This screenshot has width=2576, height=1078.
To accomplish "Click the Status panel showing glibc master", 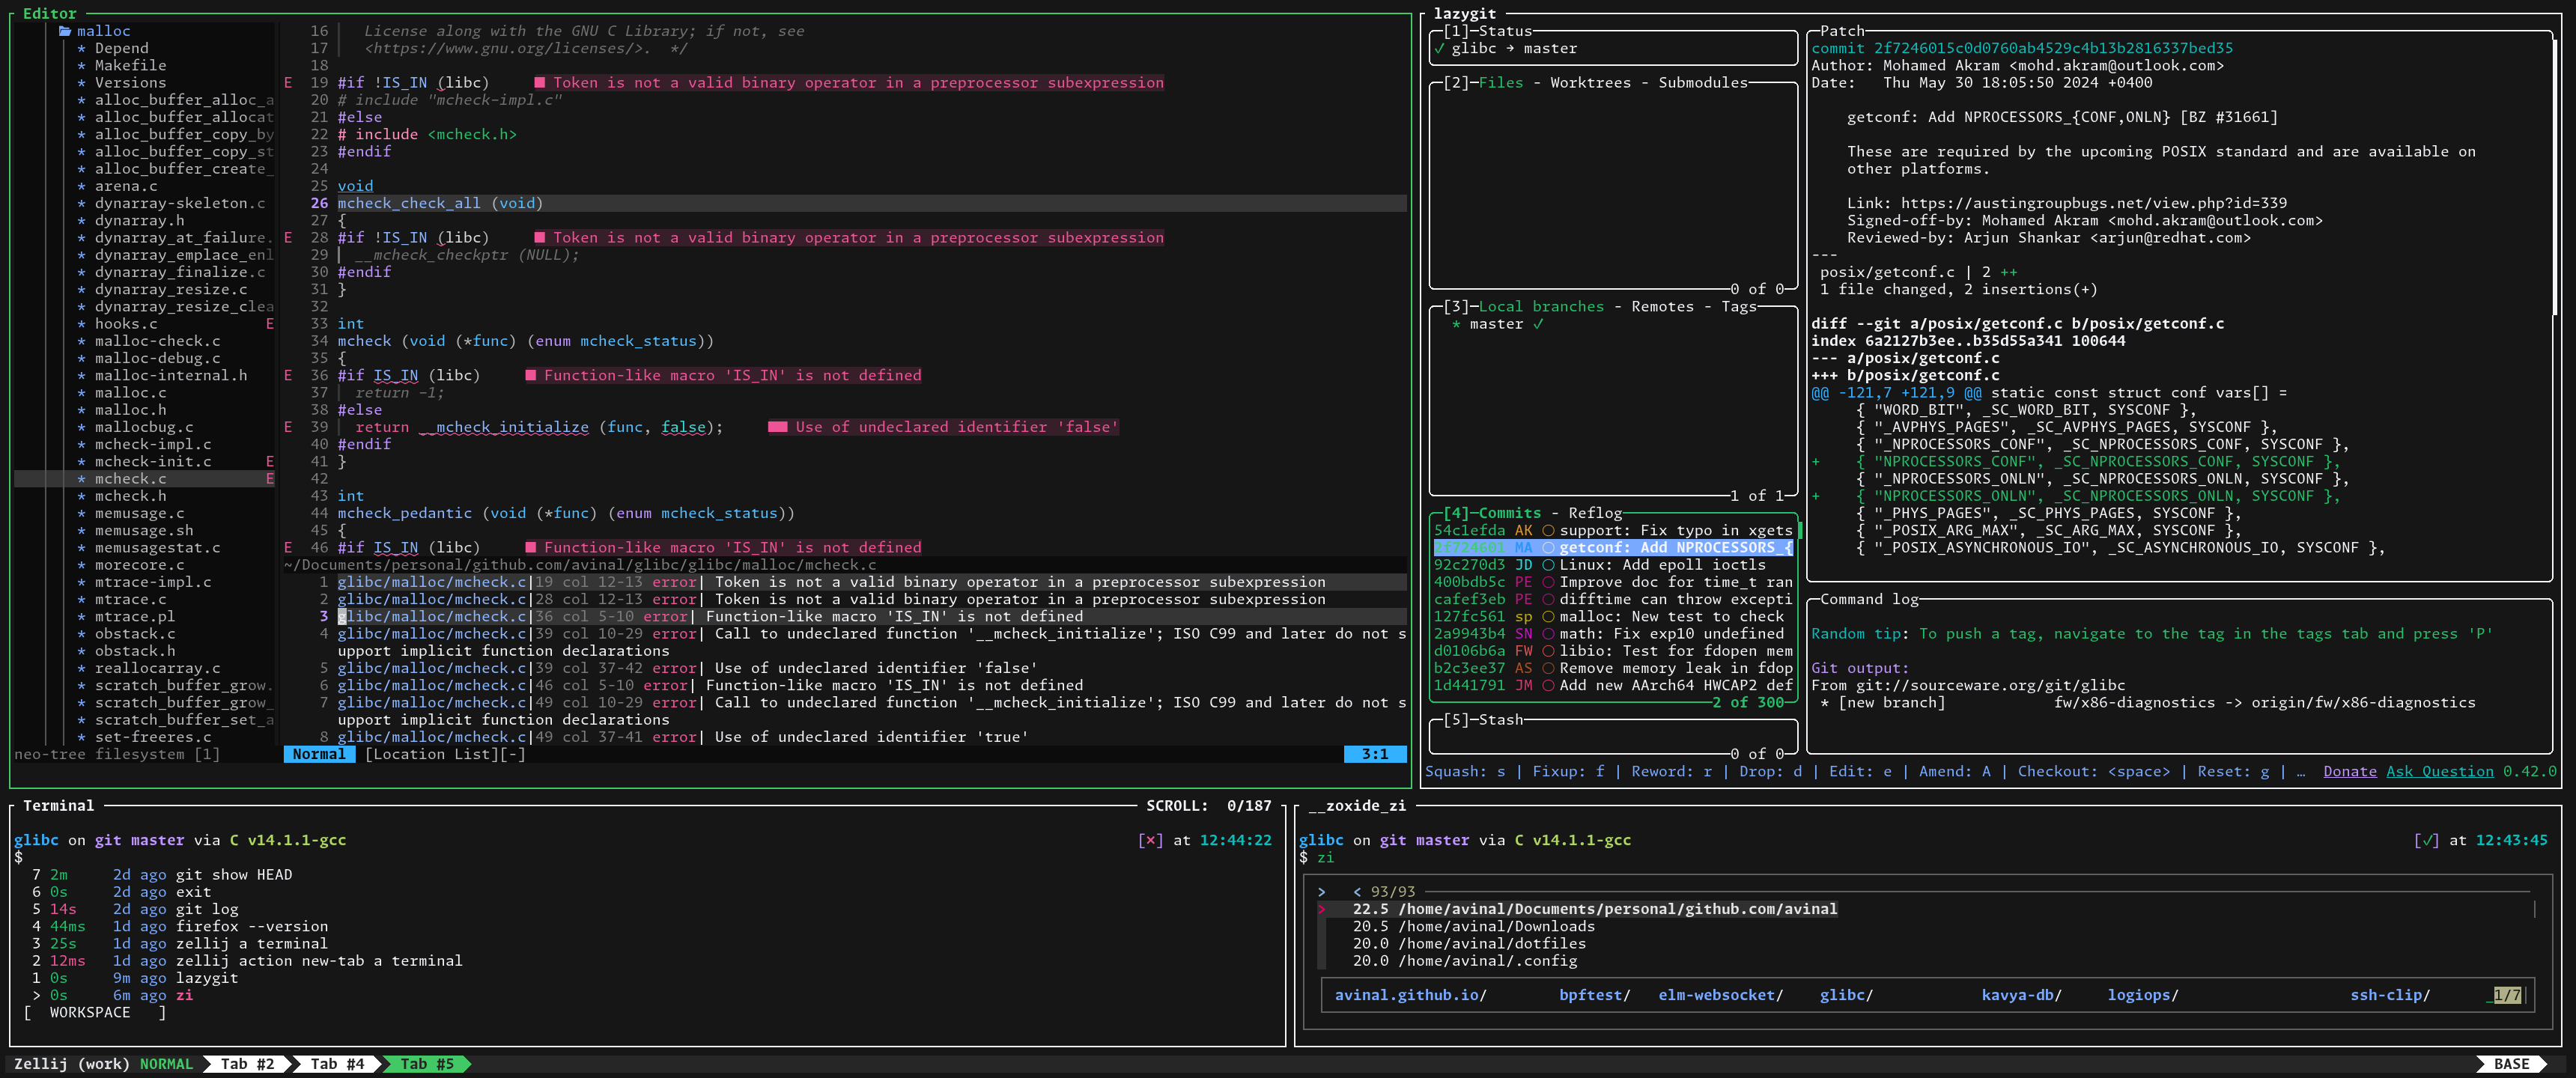I will [x=1613, y=48].
